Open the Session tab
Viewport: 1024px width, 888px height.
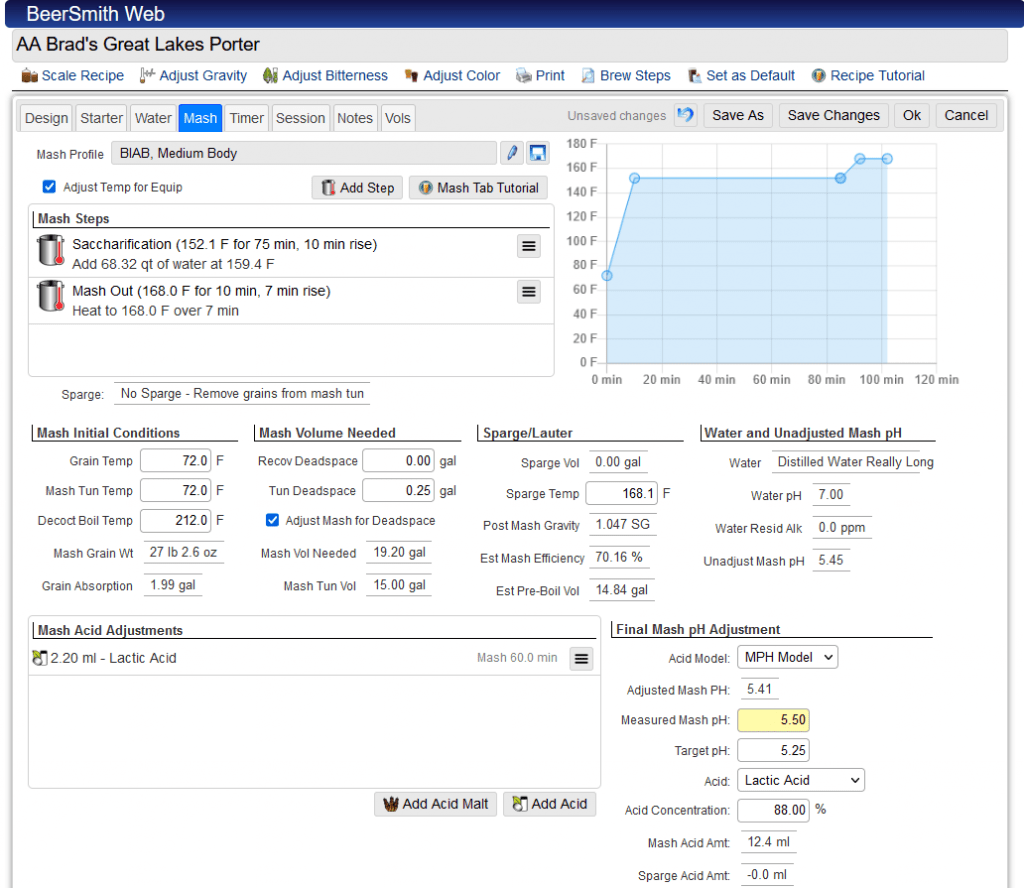click(300, 117)
